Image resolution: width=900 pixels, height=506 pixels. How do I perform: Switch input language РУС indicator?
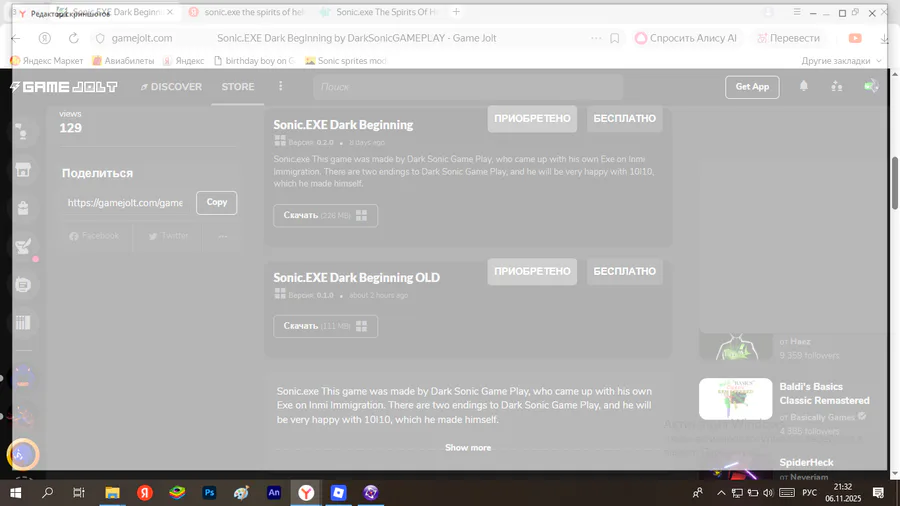809,493
